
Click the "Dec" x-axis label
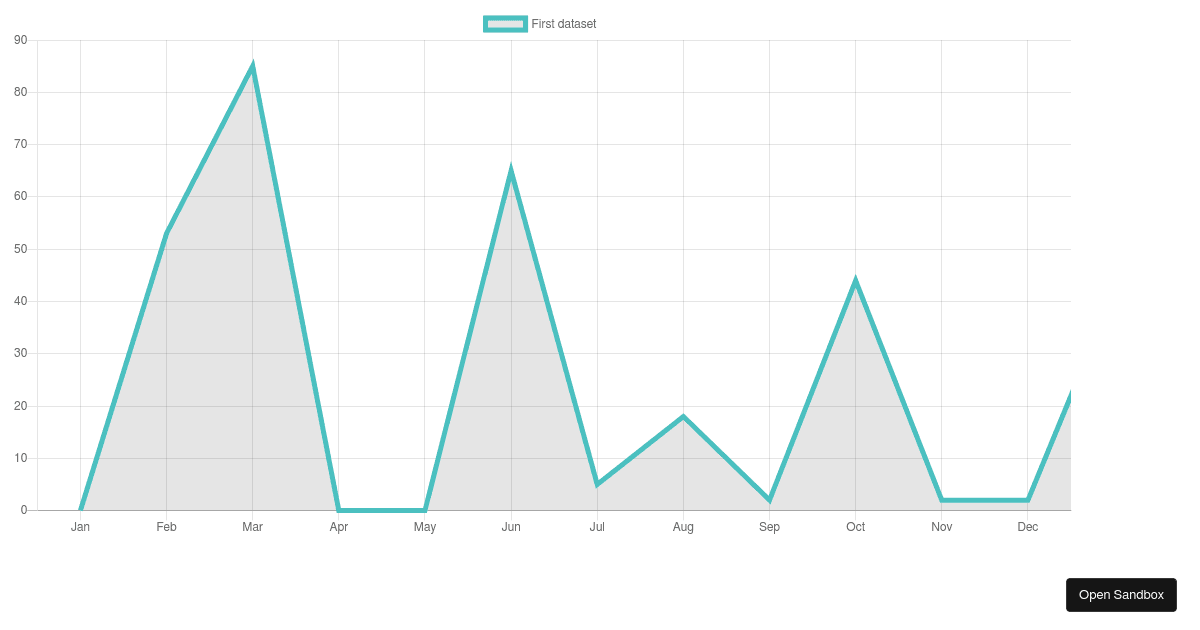pyautogui.click(x=1028, y=527)
